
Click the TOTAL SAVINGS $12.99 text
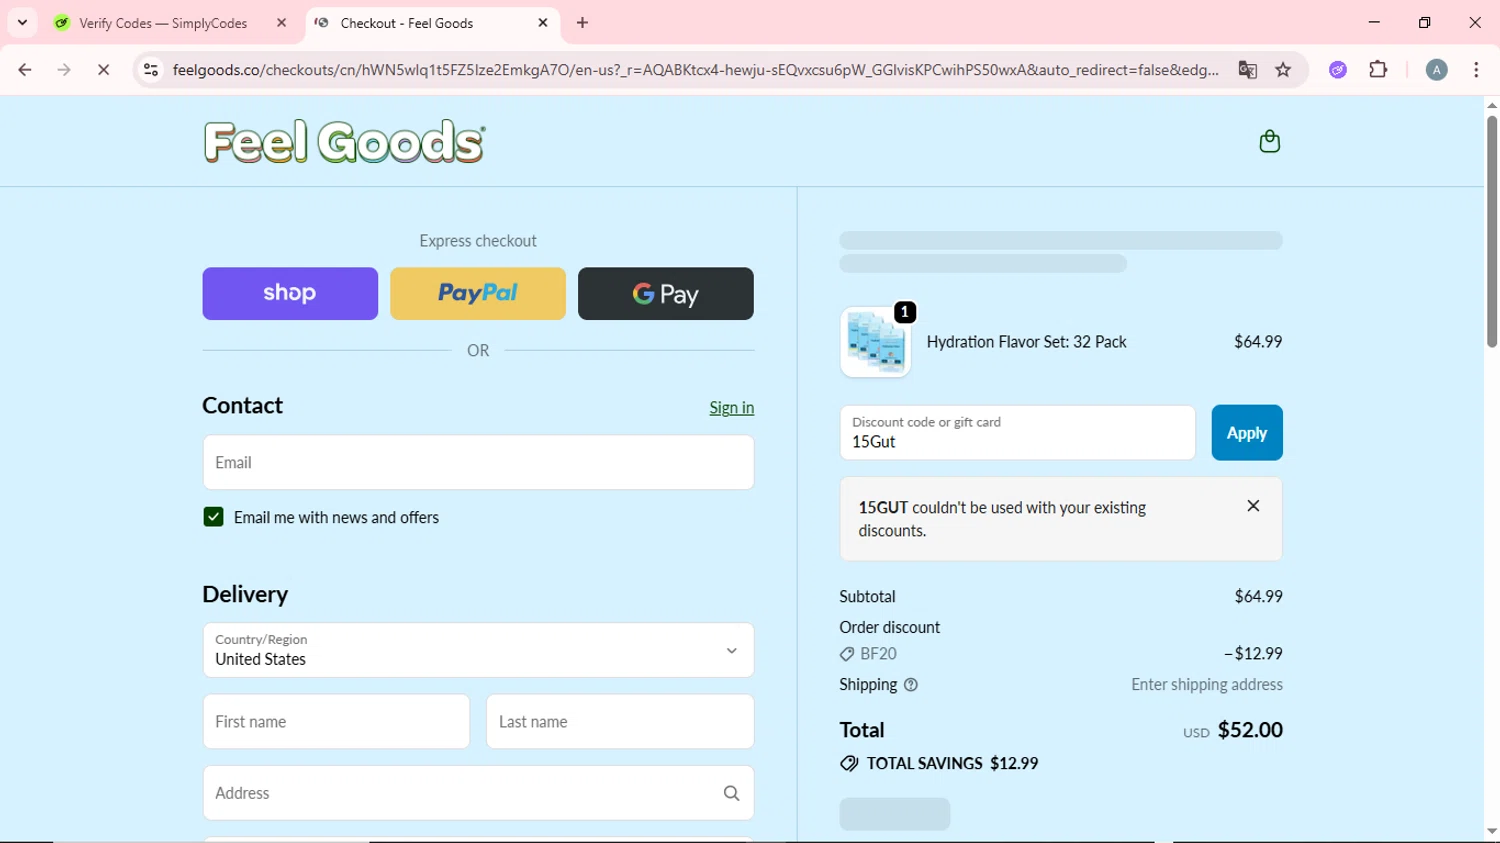[952, 764]
